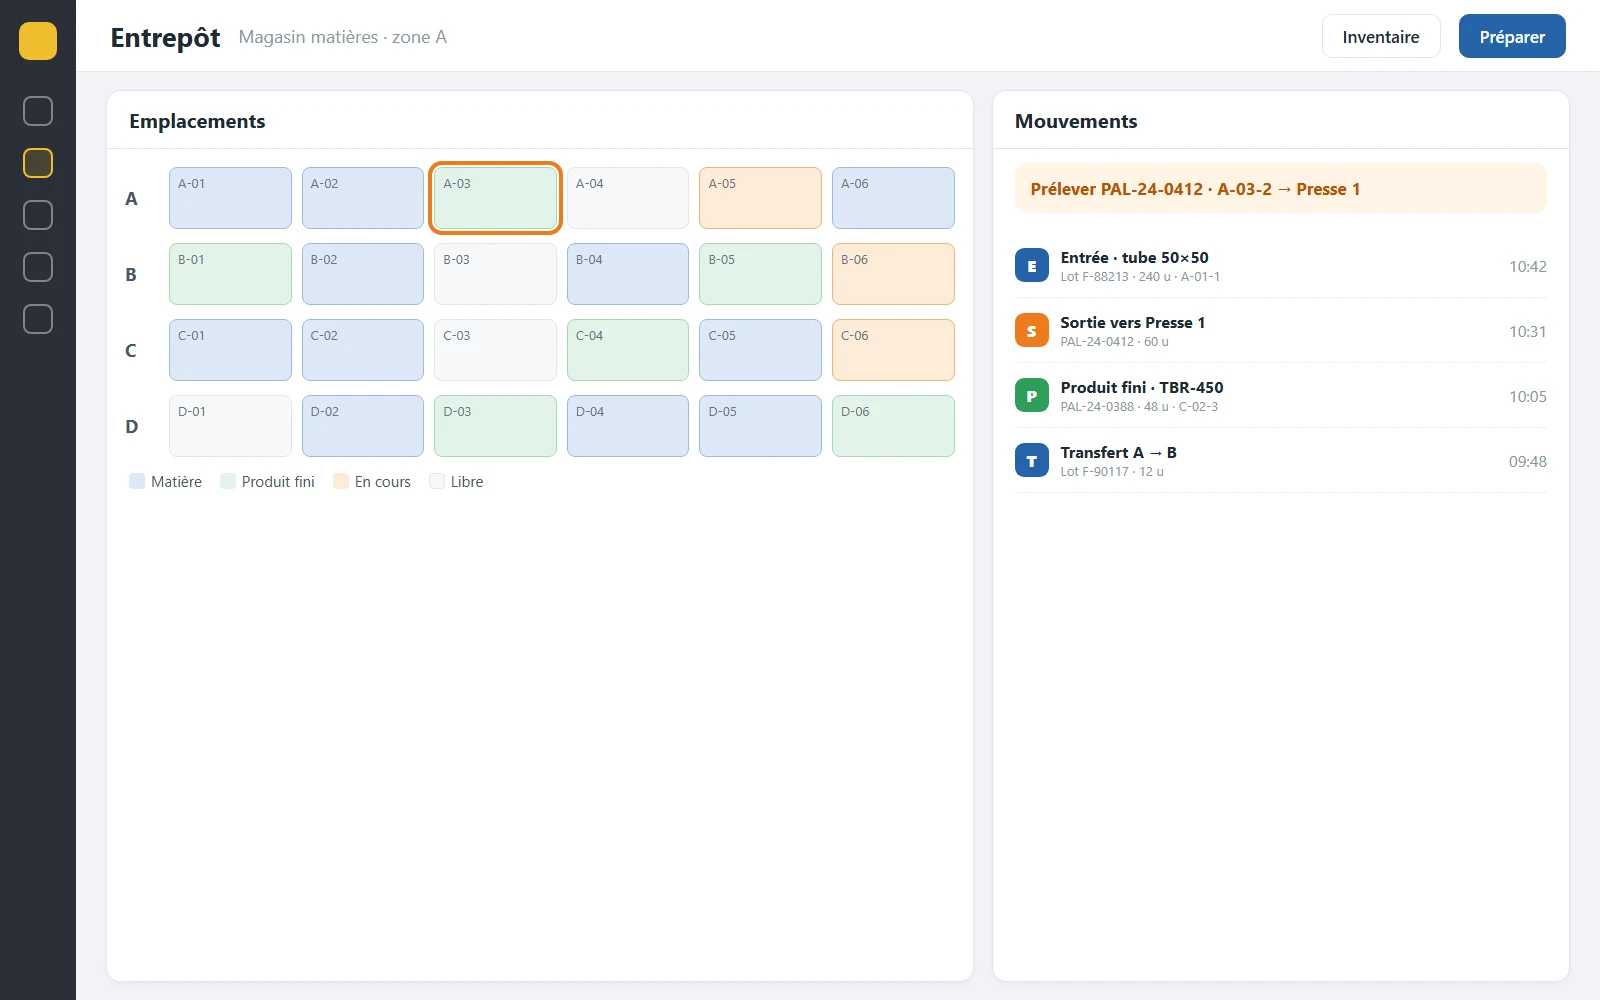Select storage slot B-02
This screenshot has height=1000, width=1600.
pos(363,274)
